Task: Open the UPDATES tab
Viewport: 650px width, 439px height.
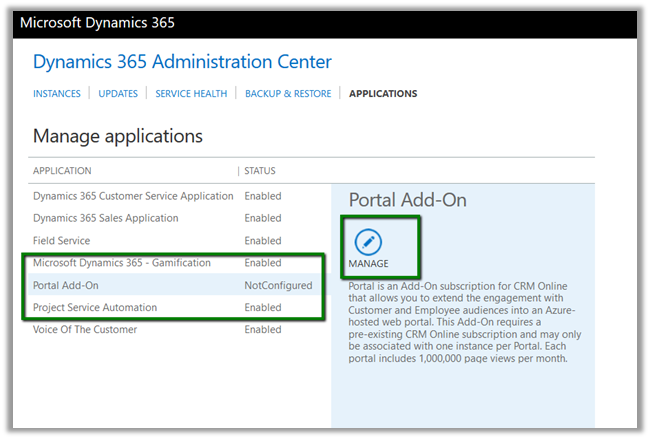Action: (x=118, y=94)
